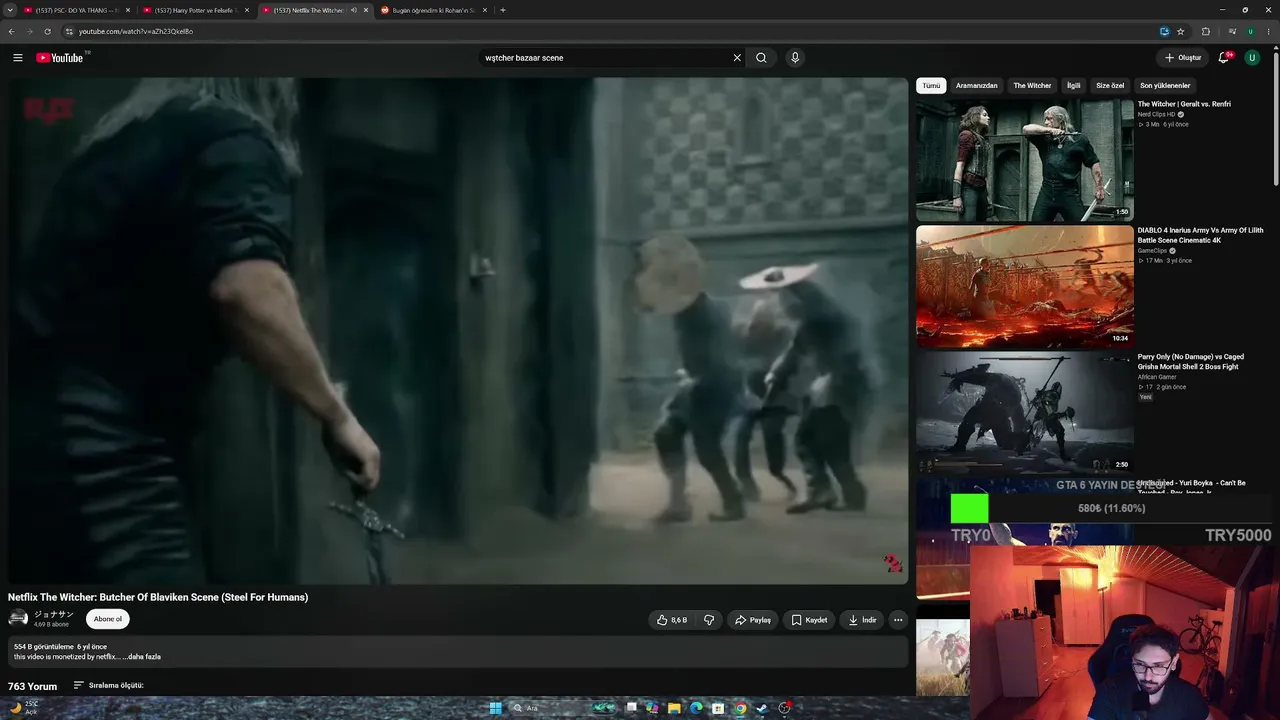Viewport: 1280px width, 720px height.
Task: Switch to the Harry Potter ve Felsefe tab
Action: [196, 10]
